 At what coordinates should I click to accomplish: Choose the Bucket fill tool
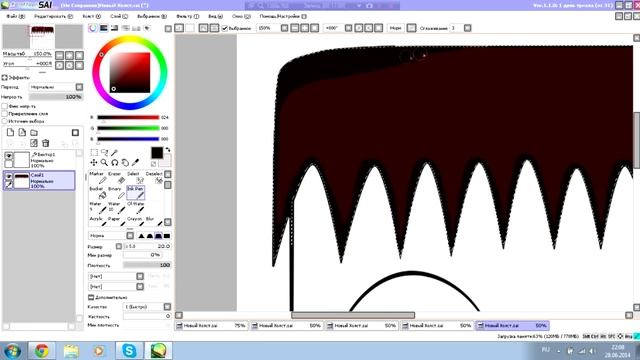click(98, 193)
